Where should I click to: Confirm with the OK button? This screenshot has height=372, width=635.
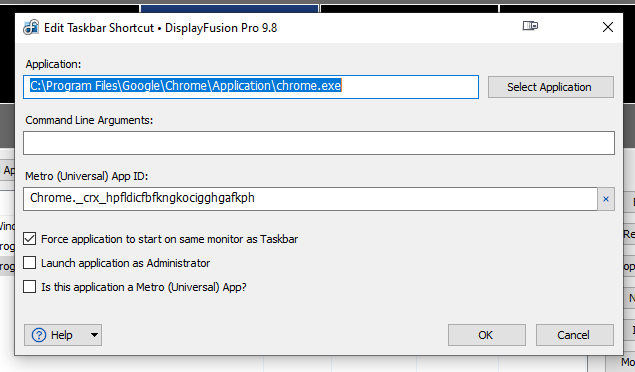point(486,335)
